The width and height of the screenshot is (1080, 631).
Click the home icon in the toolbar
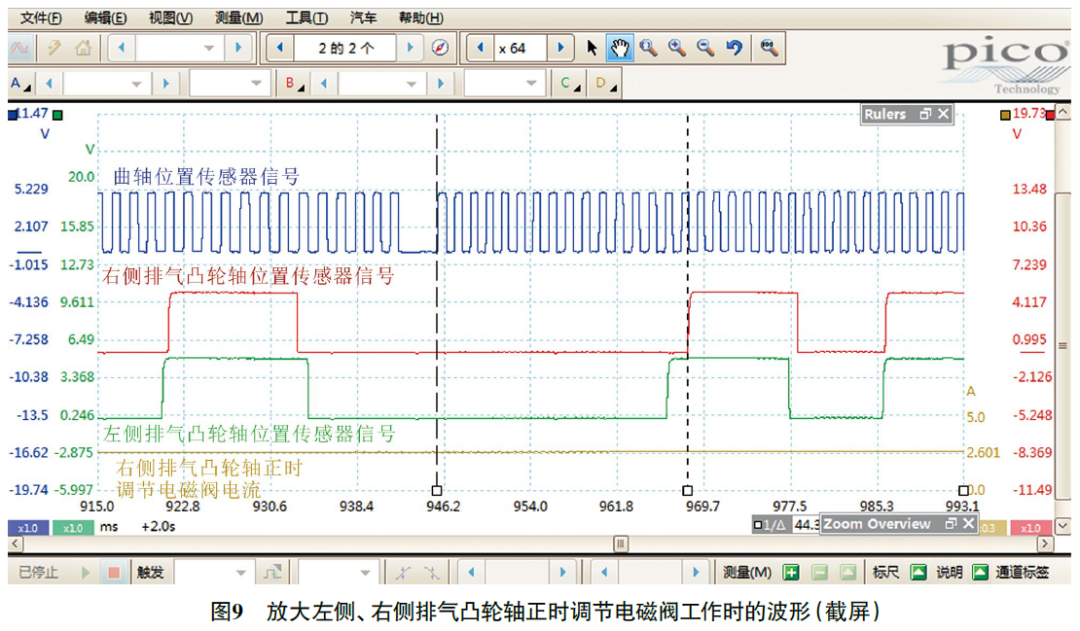click(x=83, y=48)
